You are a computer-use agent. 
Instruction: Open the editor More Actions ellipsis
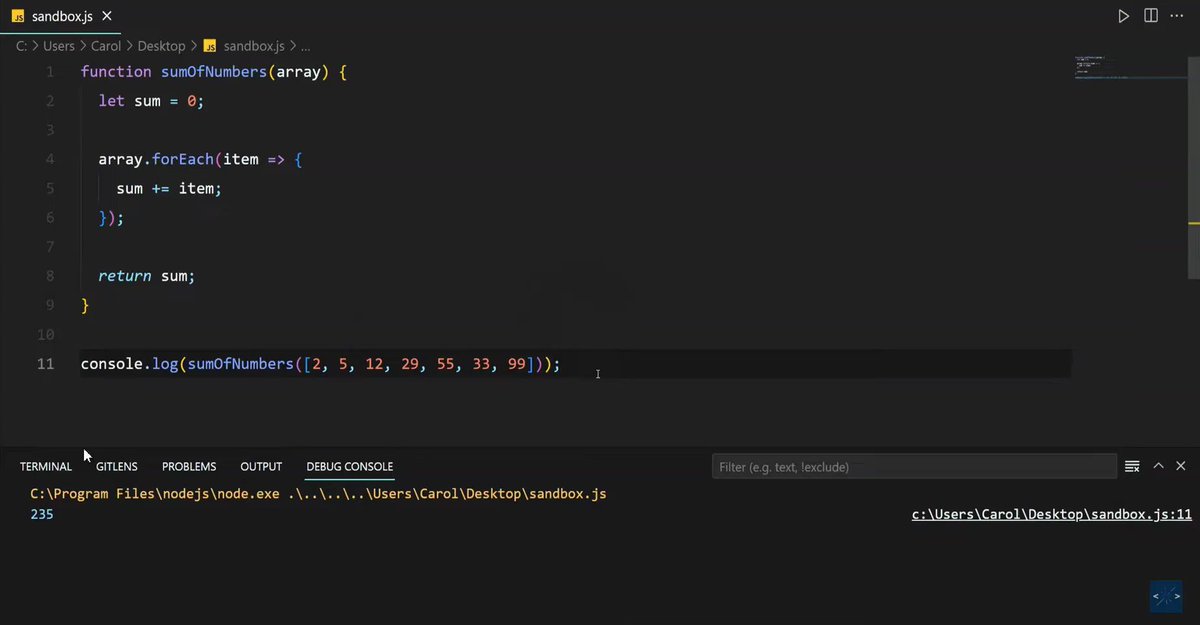pos(1178,16)
